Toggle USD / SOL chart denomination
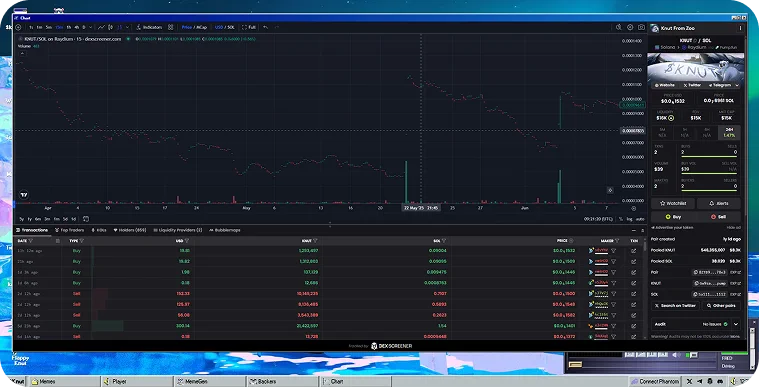The image size is (759, 387). point(225,28)
